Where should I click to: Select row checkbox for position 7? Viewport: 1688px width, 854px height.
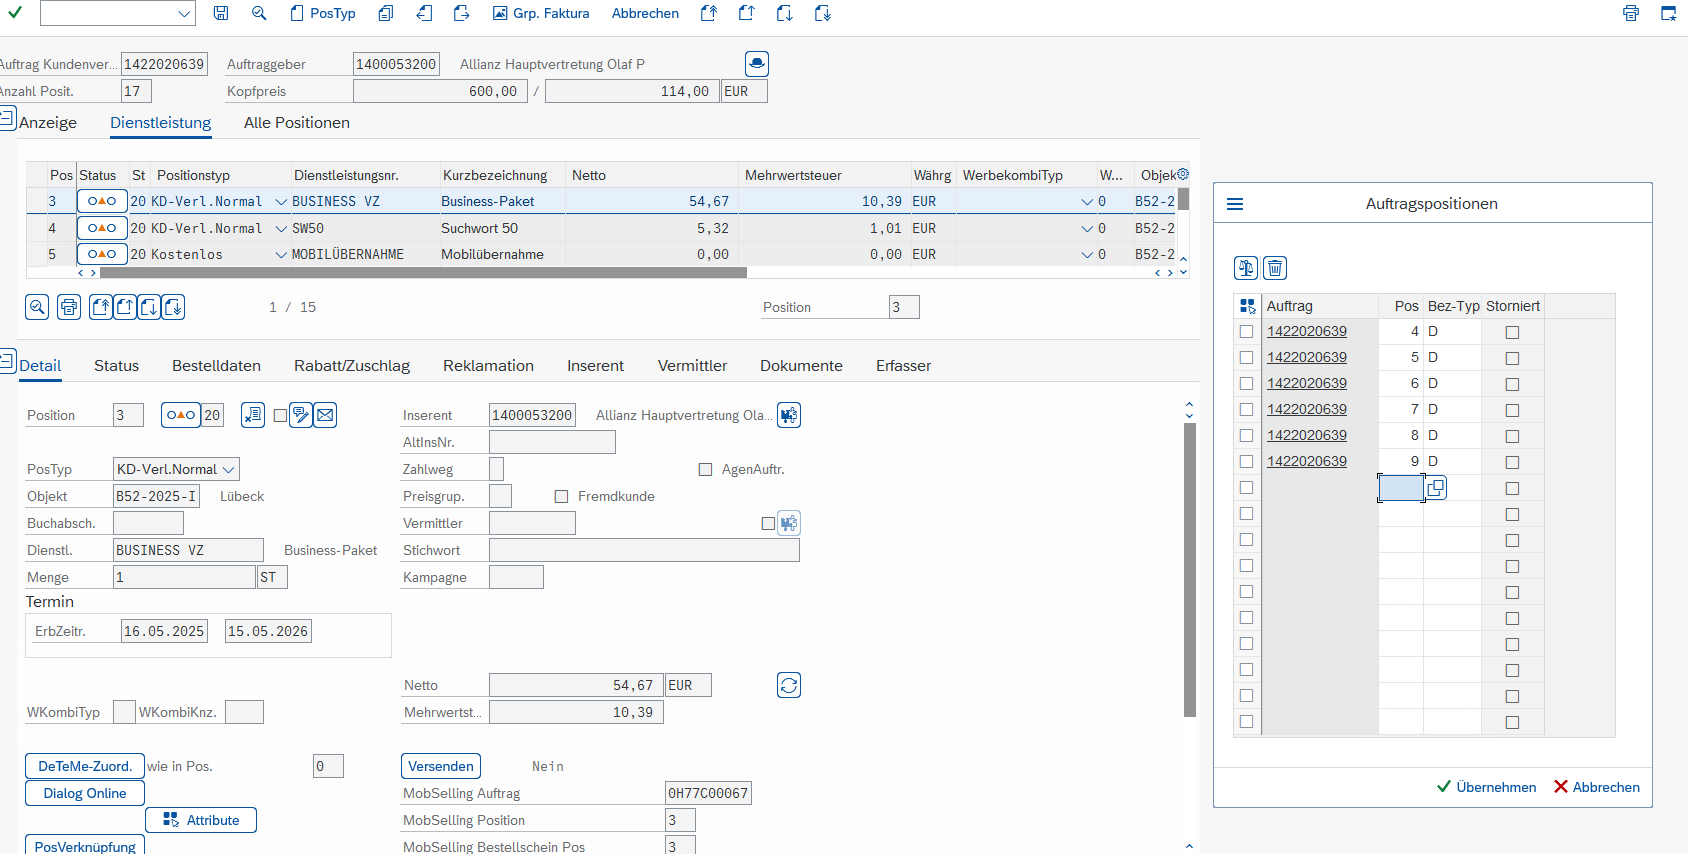[x=1246, y=409]
